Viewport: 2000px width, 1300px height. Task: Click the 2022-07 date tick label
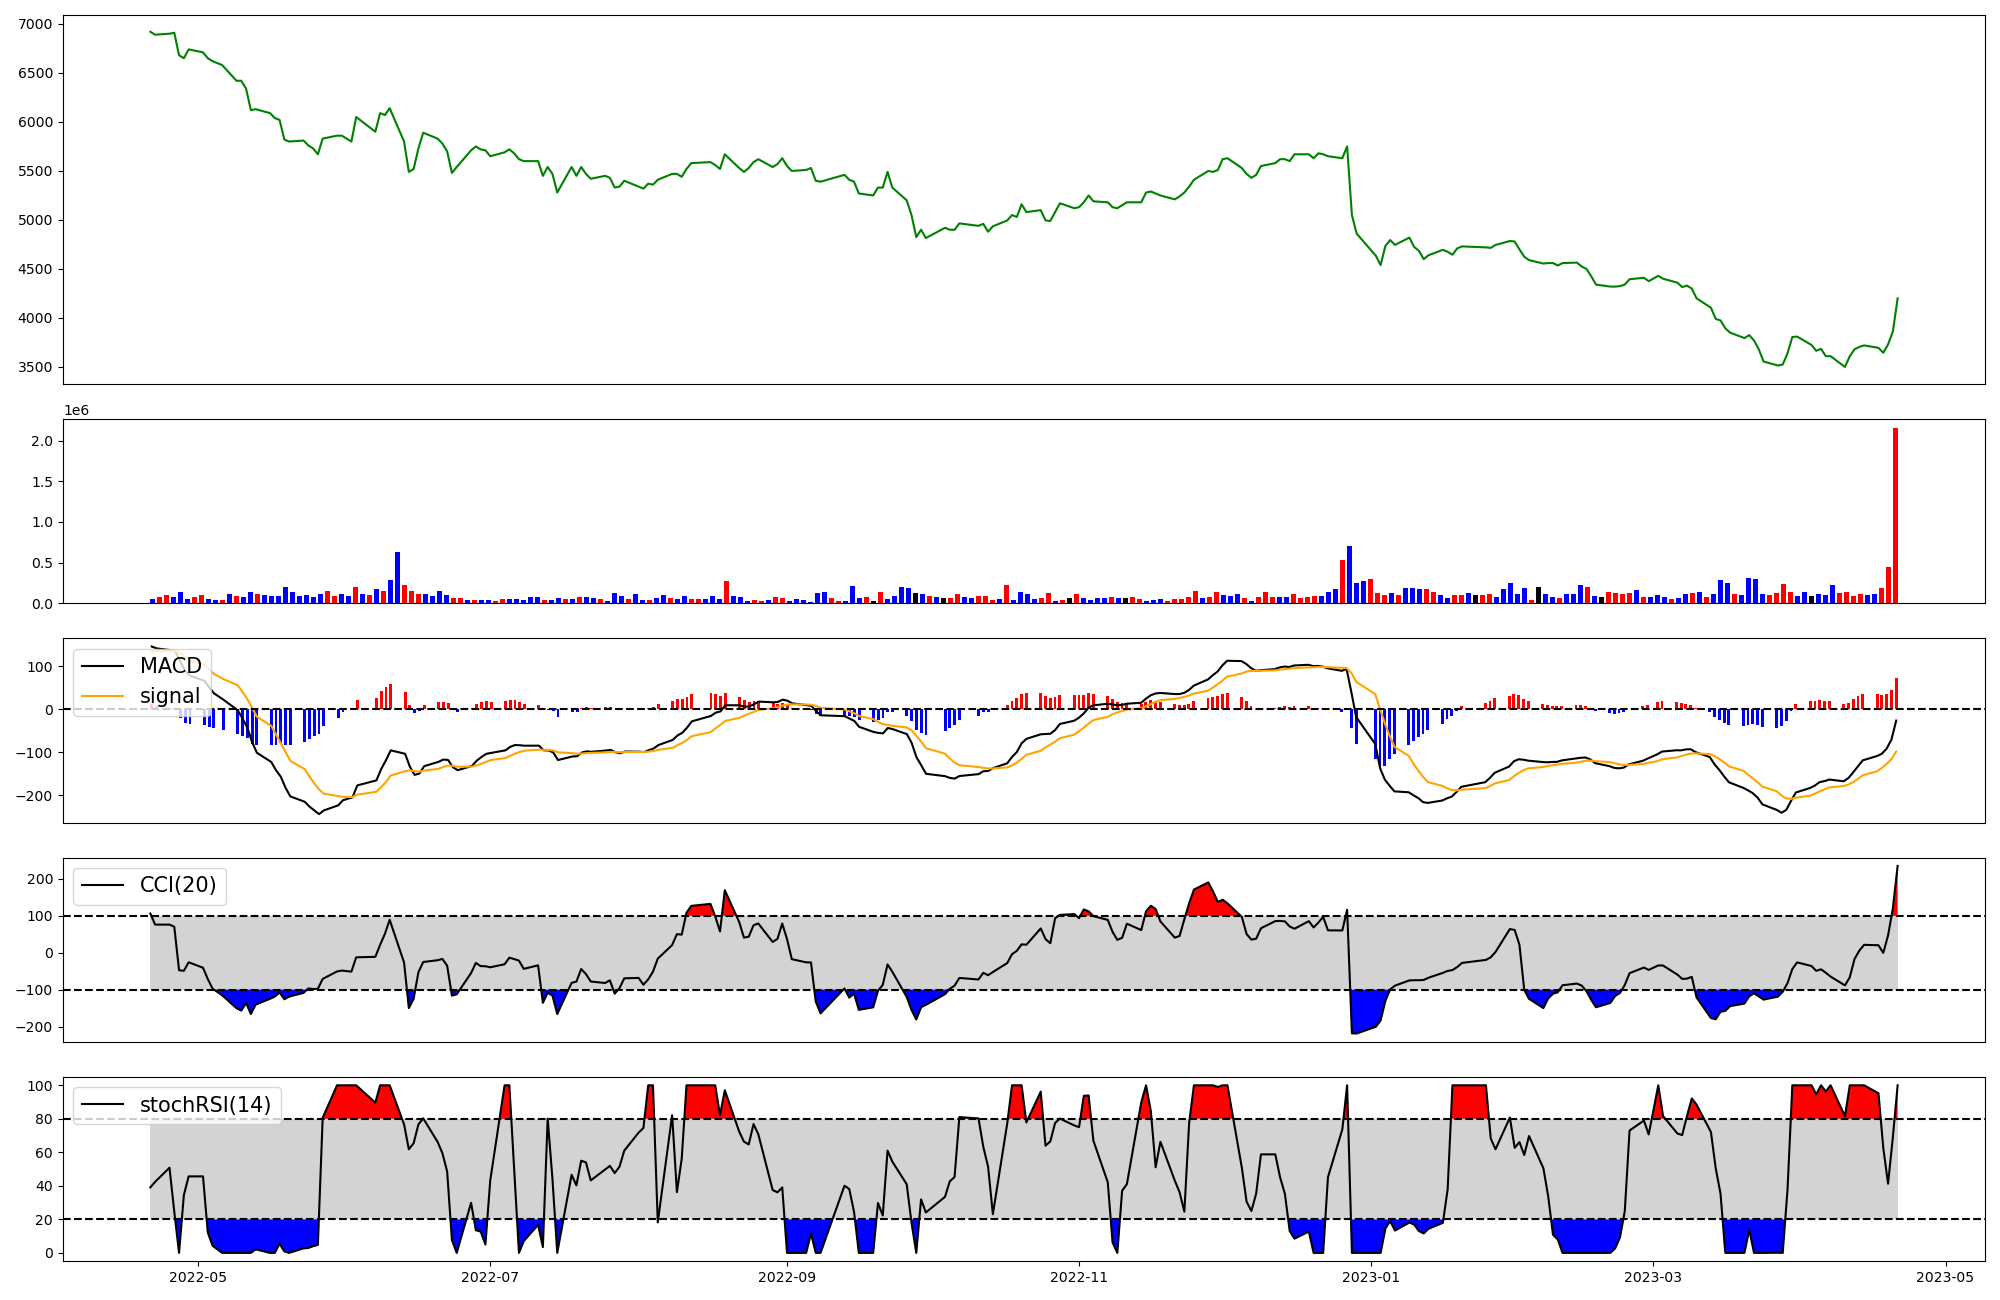pyautogui.click(x=490, y=1277)
